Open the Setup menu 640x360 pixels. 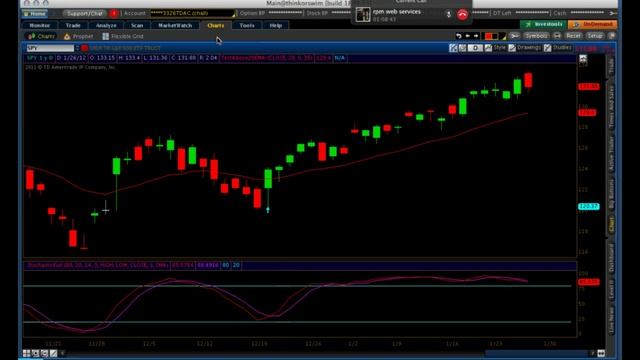595,36
